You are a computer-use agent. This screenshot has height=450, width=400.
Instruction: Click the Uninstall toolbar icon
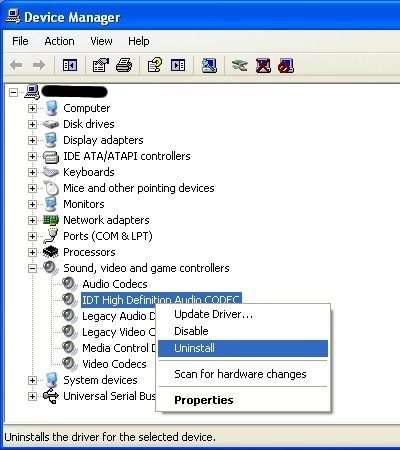click(x=263, y=65)
